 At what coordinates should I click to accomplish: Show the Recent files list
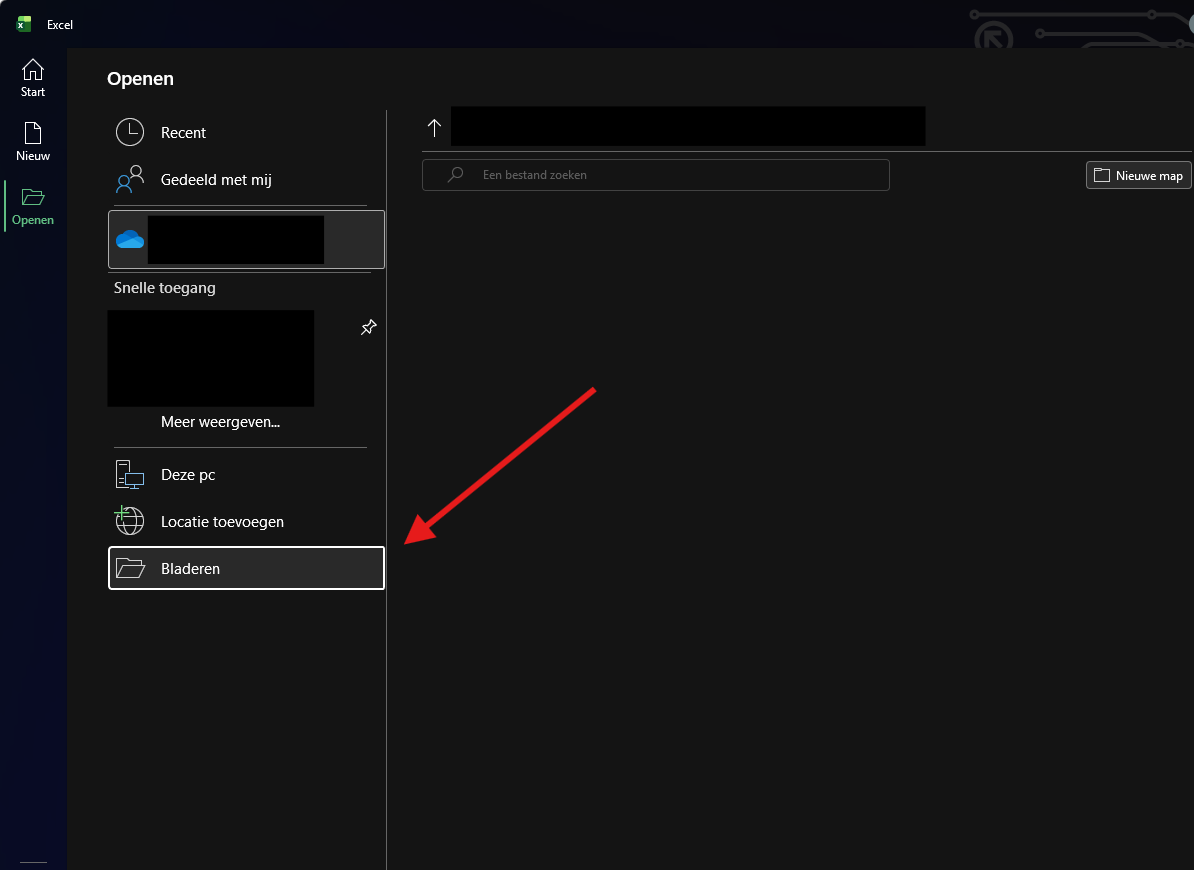246,132
